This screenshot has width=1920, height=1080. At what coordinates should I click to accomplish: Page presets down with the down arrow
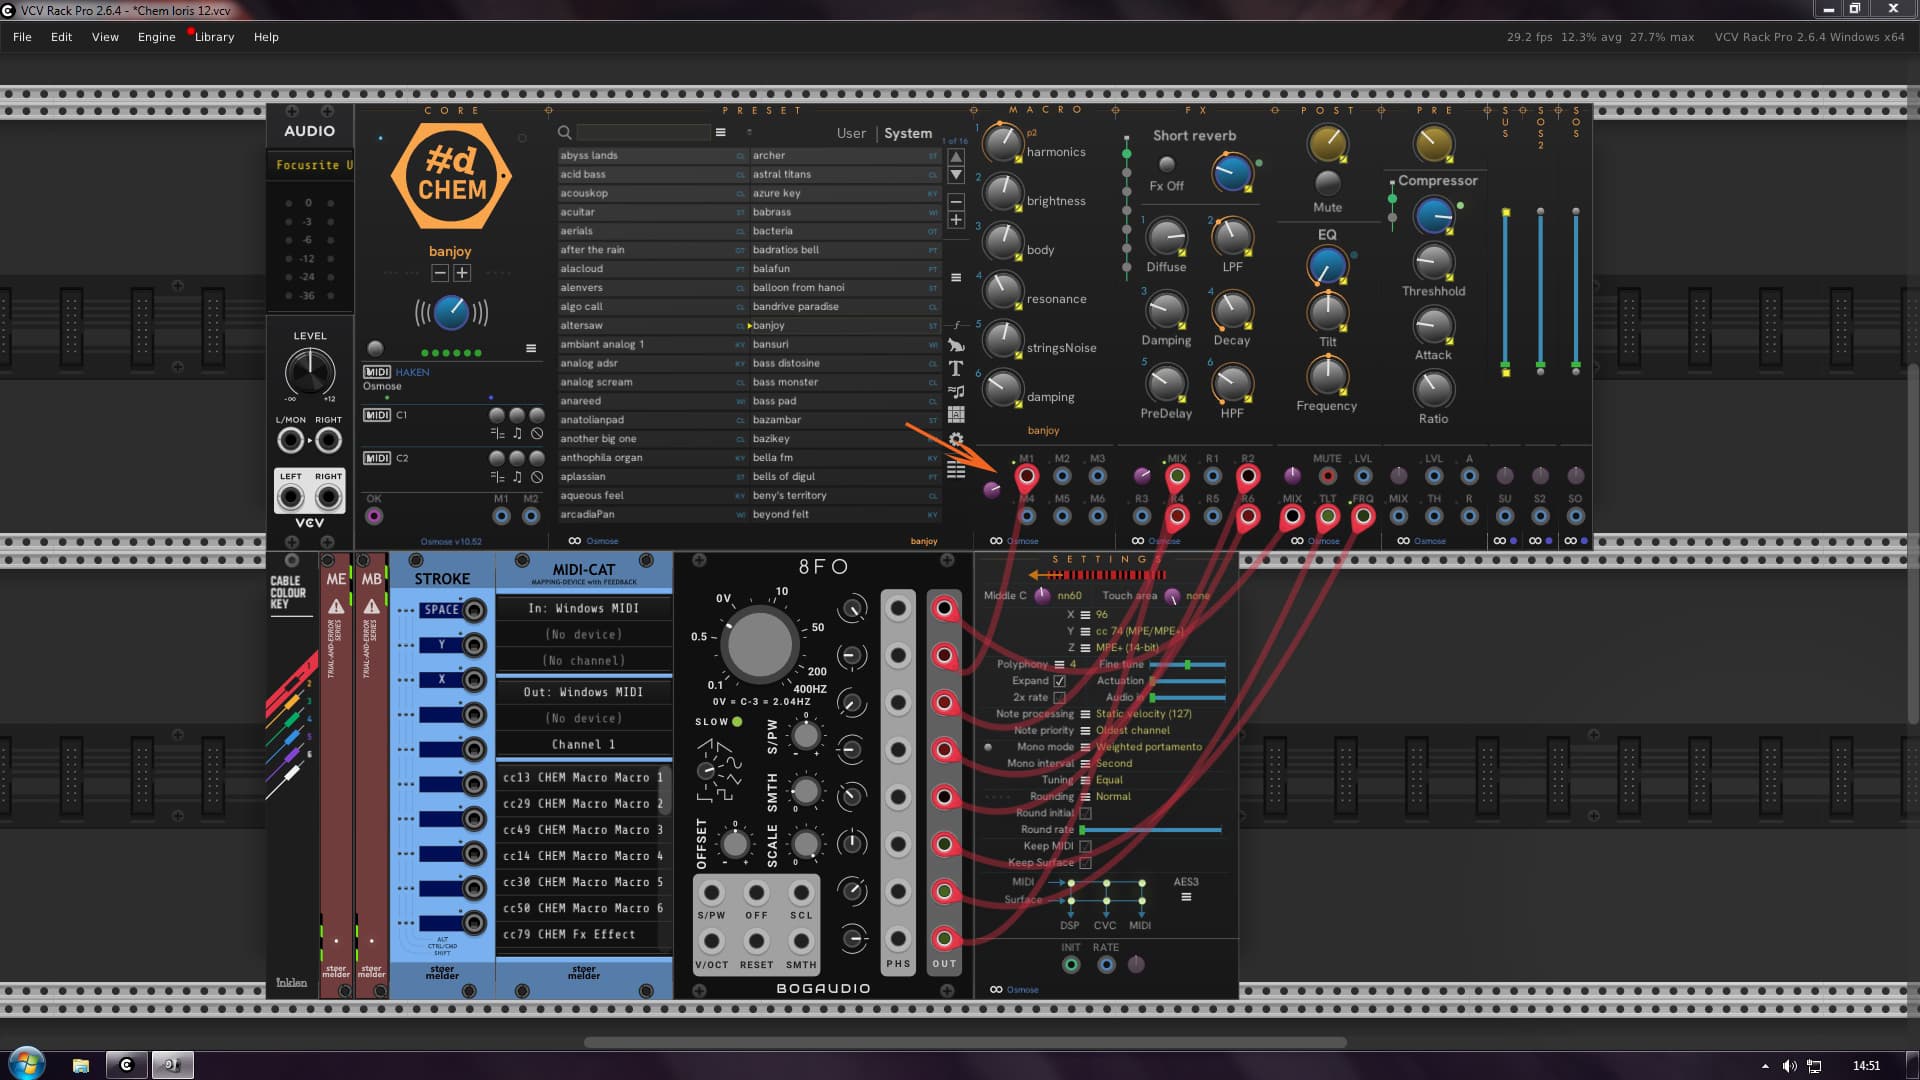(x=956, y=175)
